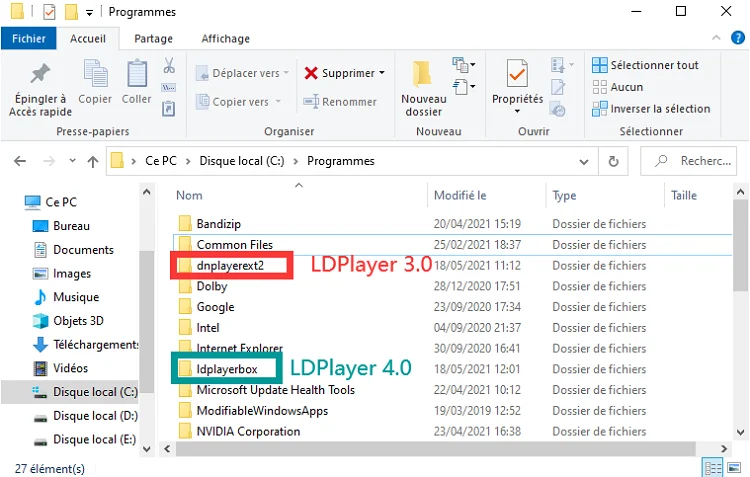Switch to large icons view in status bar
This screenshot has height=477, width=750.
734,467
